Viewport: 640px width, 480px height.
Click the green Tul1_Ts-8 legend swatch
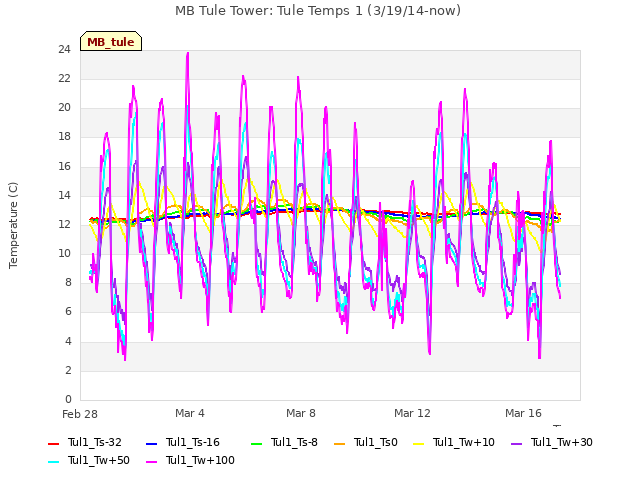[x=256, y=444]
